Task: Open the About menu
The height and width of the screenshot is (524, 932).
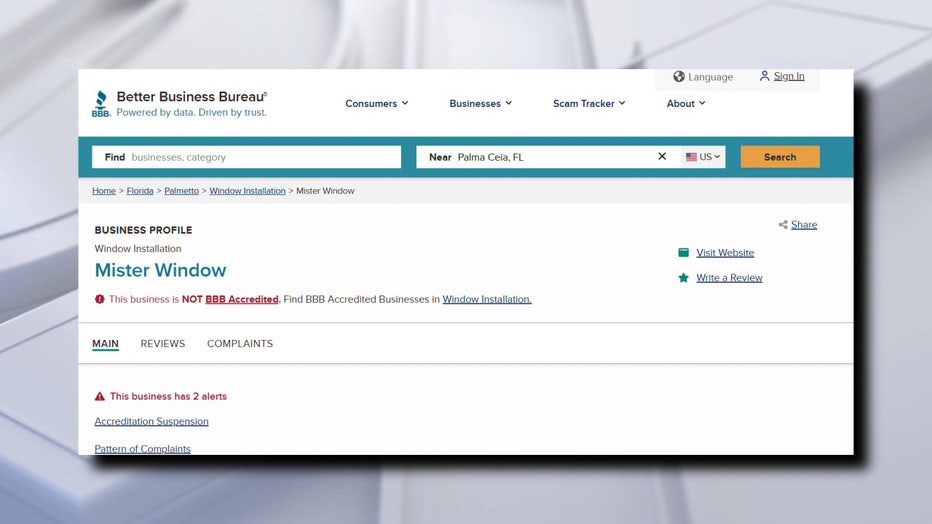Action: click(x=686, y=104)
